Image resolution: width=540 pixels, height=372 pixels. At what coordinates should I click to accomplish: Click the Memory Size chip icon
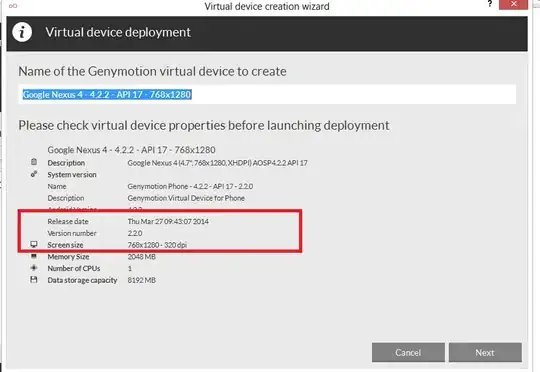pos(34,256)
